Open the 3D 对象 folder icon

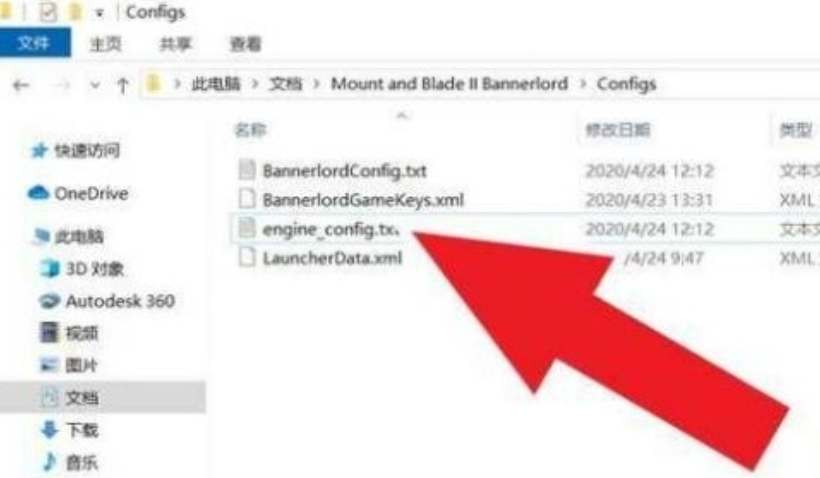coord(51,268)
